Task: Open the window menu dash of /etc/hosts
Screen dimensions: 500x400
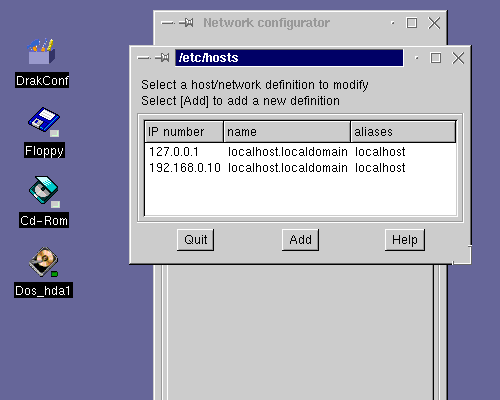Action: click(x=144, y=58)
